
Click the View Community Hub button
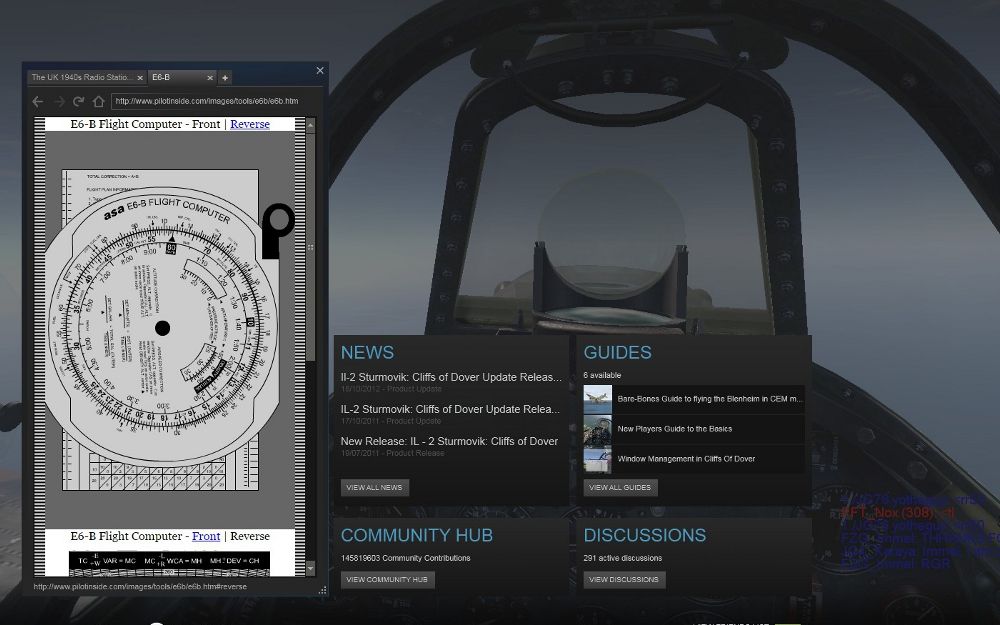click(x=387, y=580)
